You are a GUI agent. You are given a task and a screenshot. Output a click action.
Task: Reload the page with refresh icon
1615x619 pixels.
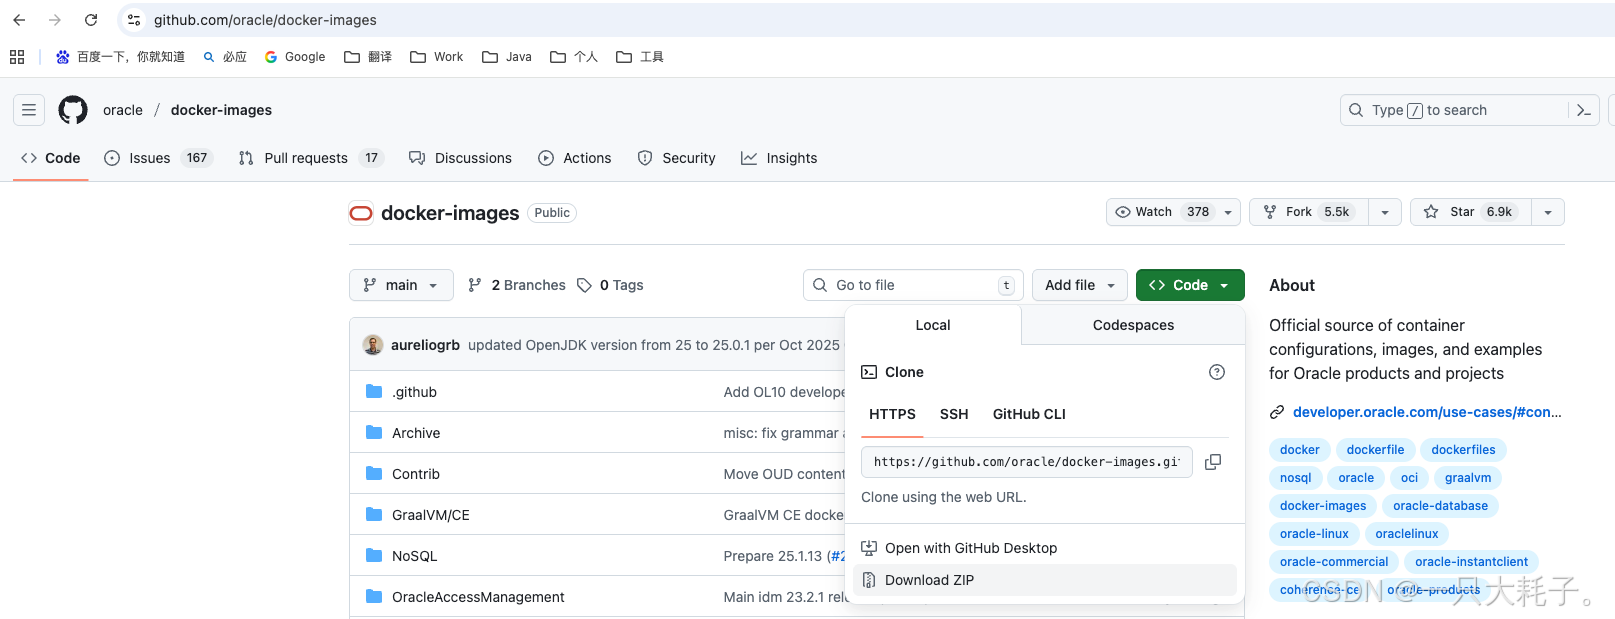coord(91,20)
